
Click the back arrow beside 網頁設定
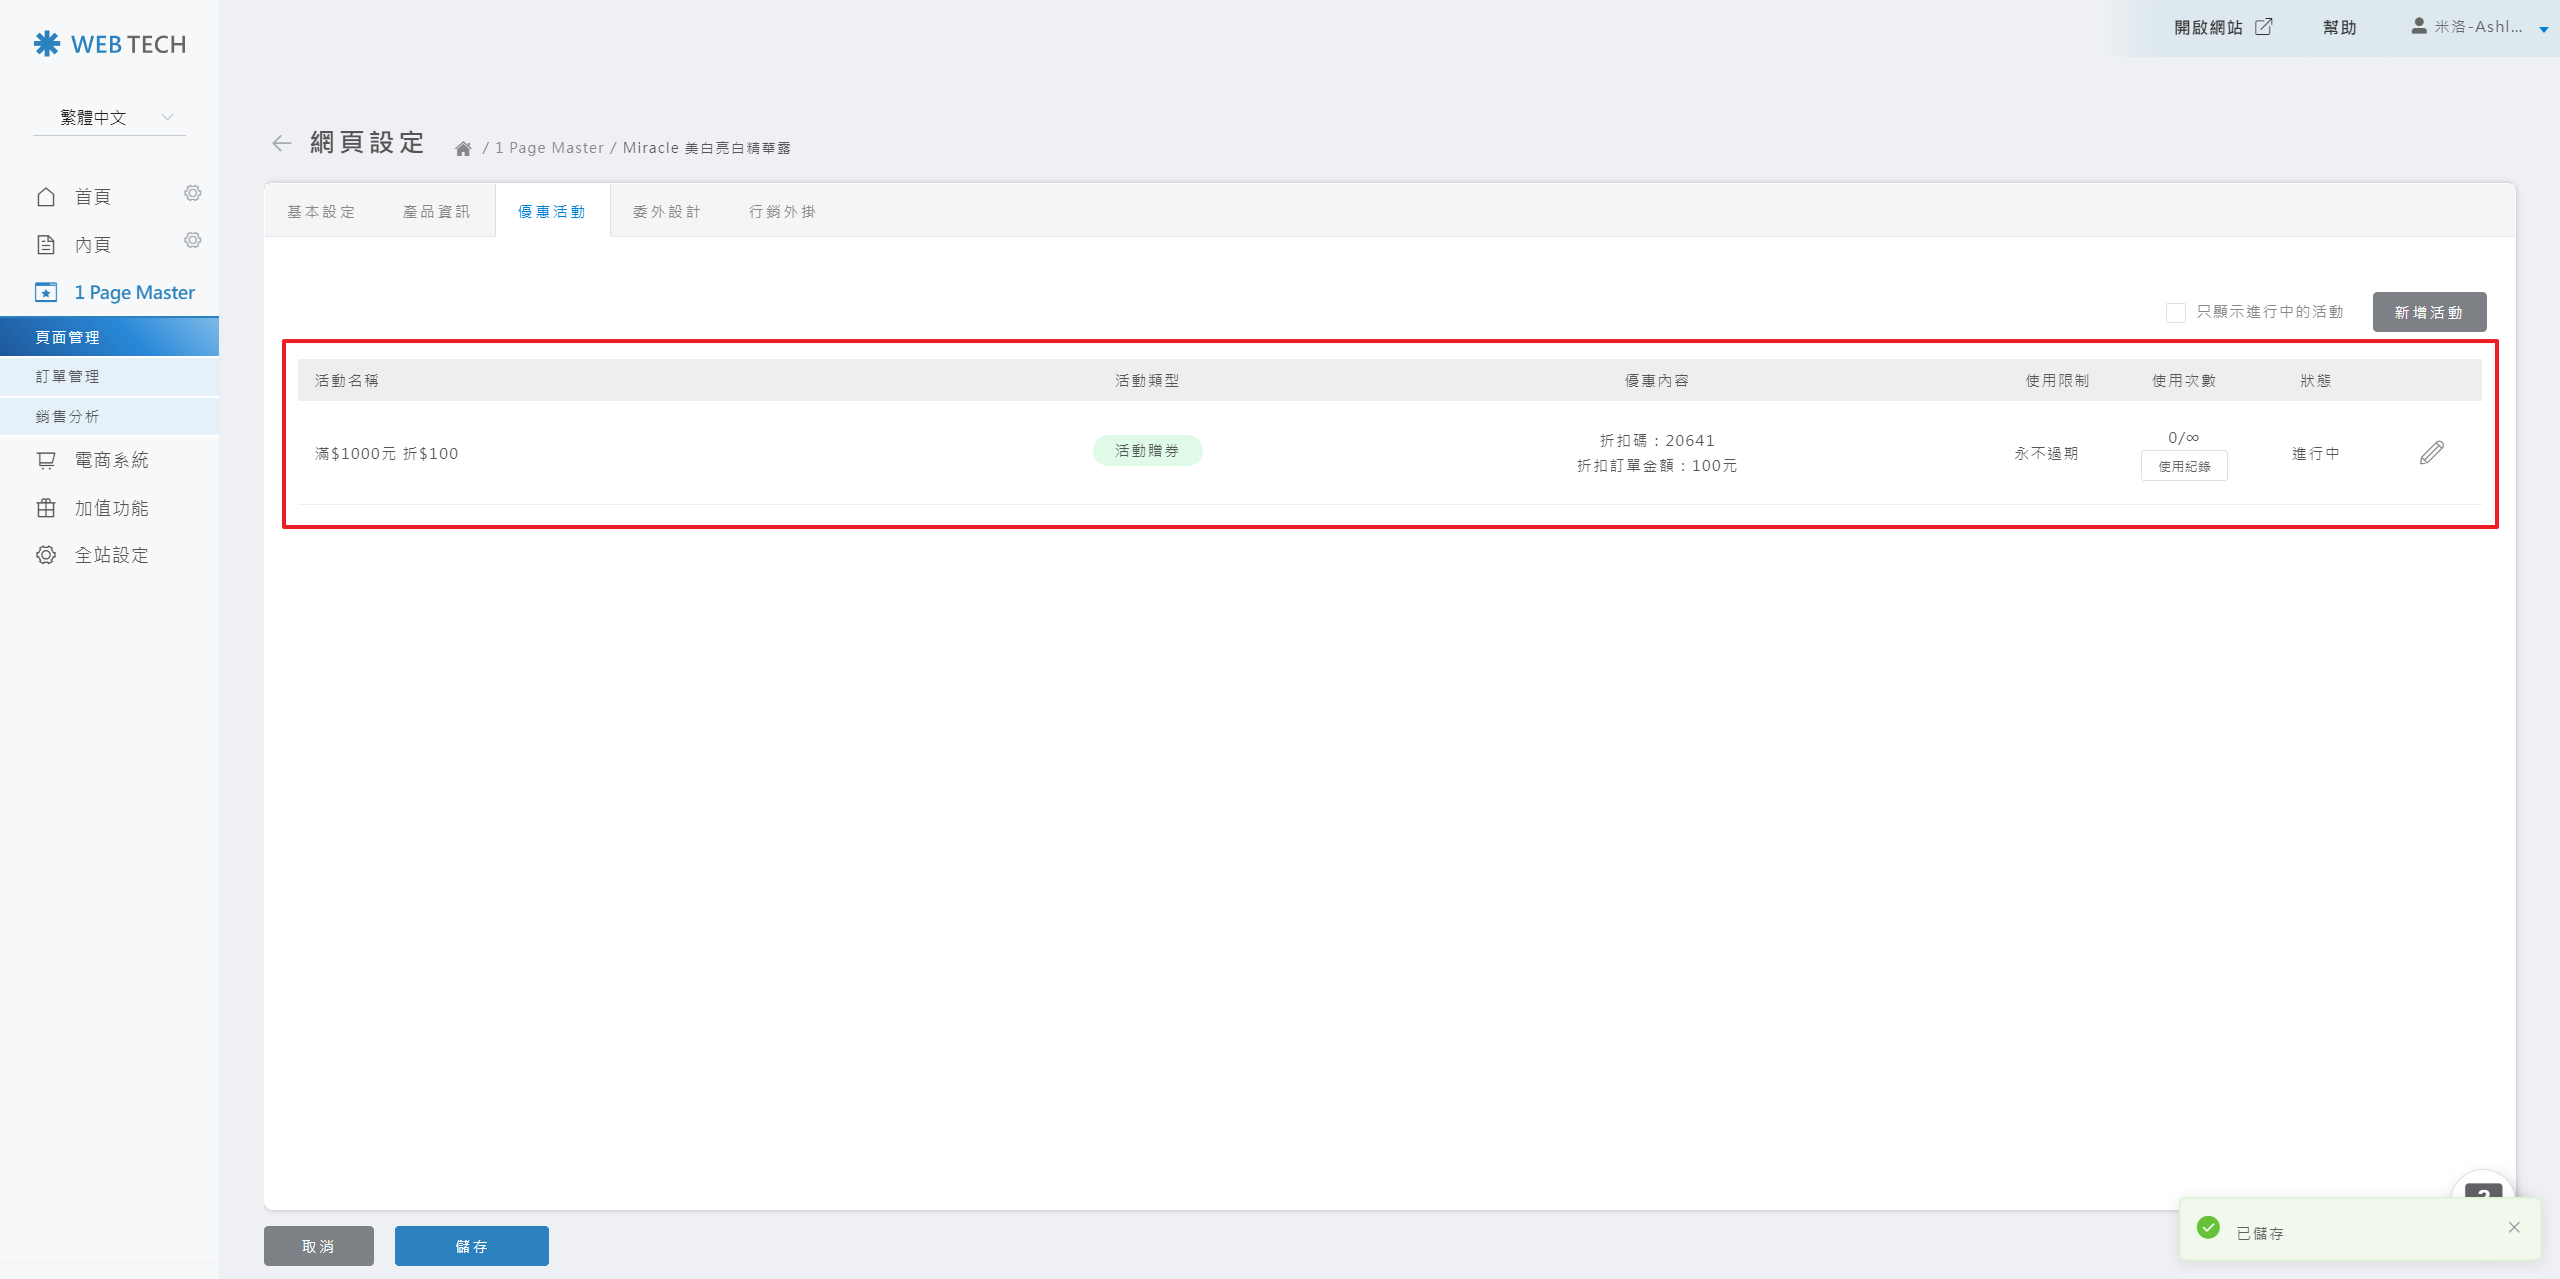pyautogui.click(x=282, y=144)
